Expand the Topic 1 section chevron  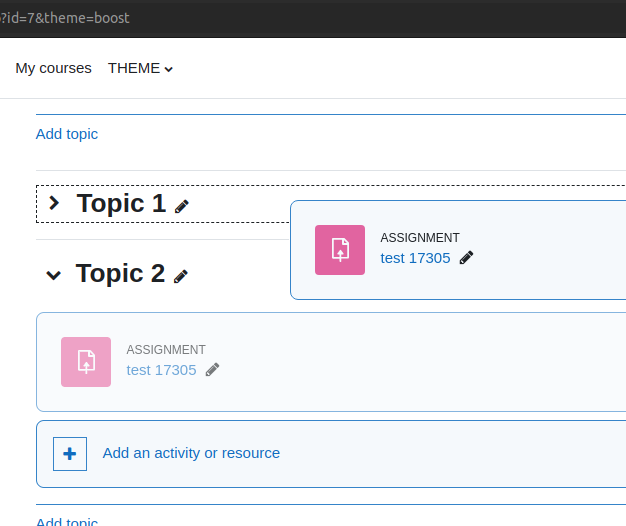click(x=54, y=203)
